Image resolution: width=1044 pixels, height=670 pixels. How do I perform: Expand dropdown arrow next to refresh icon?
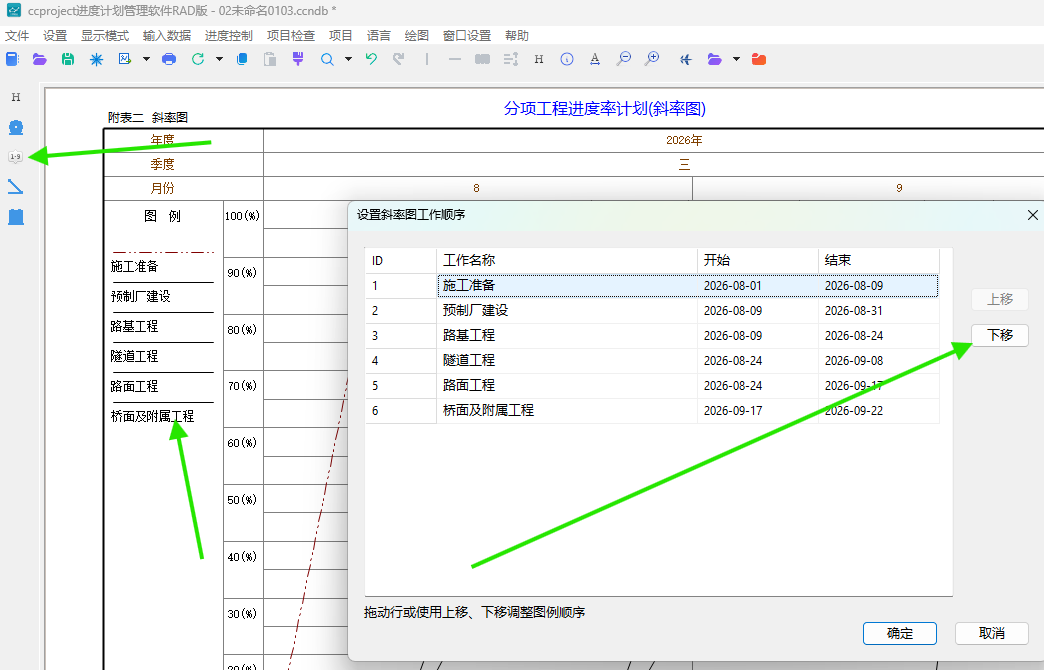coord(219,59)
